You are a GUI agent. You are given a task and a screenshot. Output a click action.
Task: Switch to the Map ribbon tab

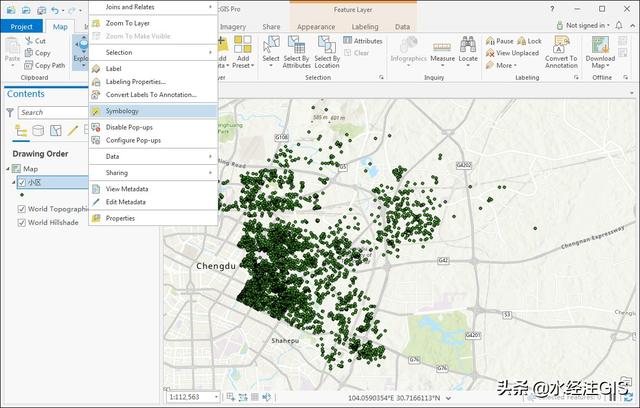(60, 27)
